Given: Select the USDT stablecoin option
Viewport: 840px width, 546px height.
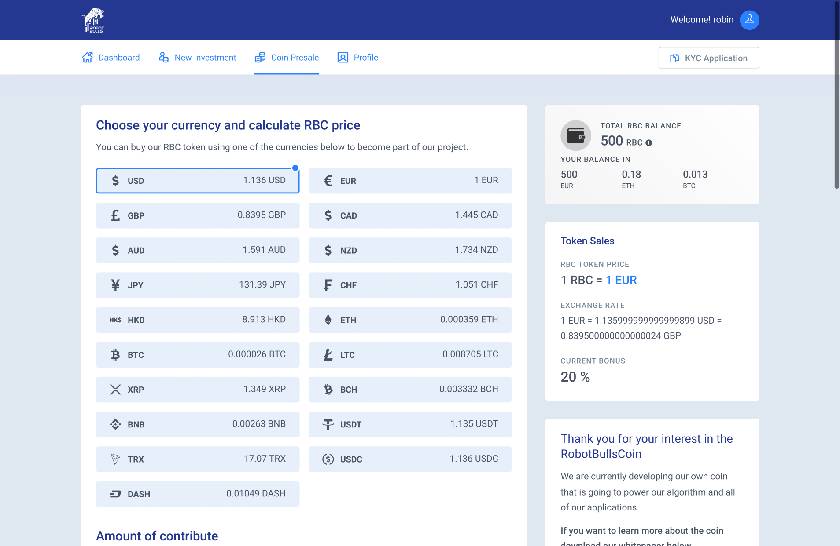Looking at the screenshot, I should (x=410, y=424).
